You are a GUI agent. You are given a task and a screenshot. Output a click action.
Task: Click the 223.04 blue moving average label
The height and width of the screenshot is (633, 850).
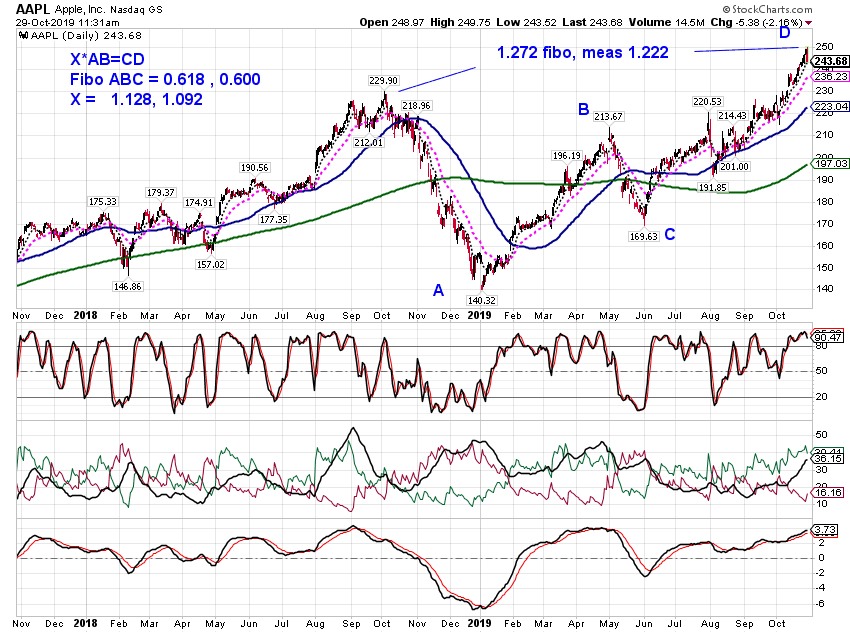(x=830, y=106)
